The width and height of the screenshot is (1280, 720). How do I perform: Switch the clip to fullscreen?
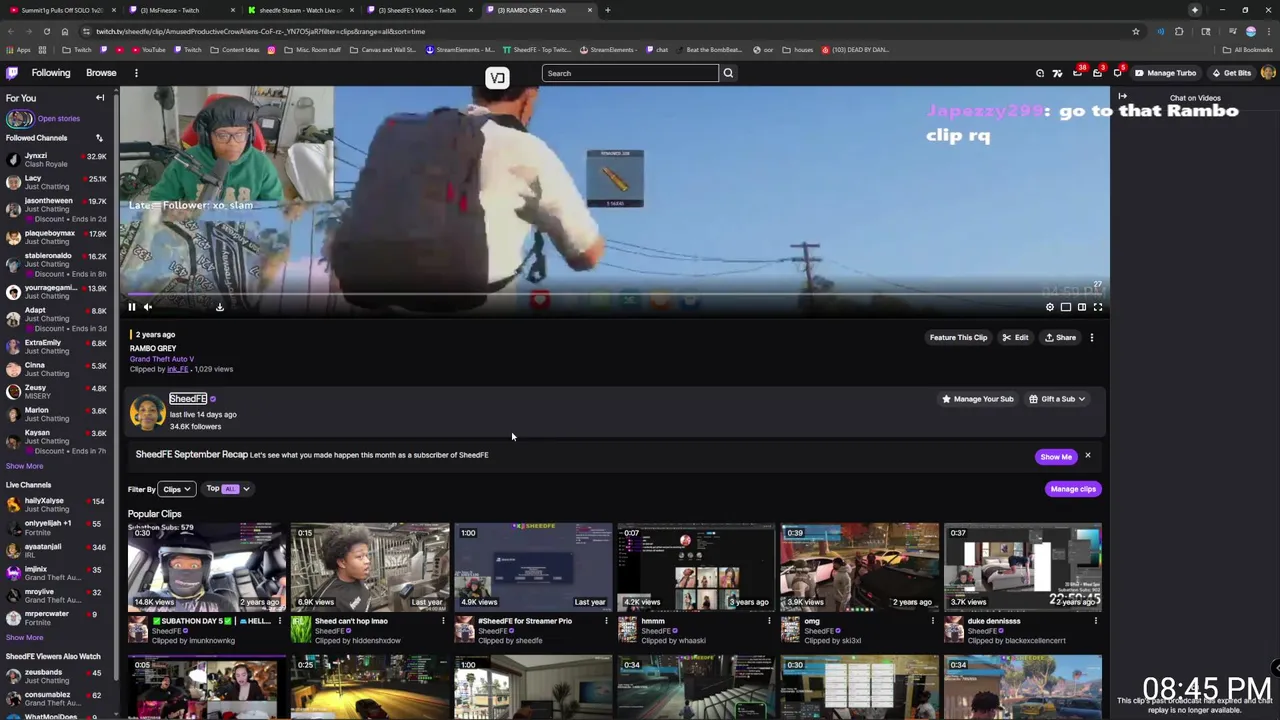pos(1098,307)
